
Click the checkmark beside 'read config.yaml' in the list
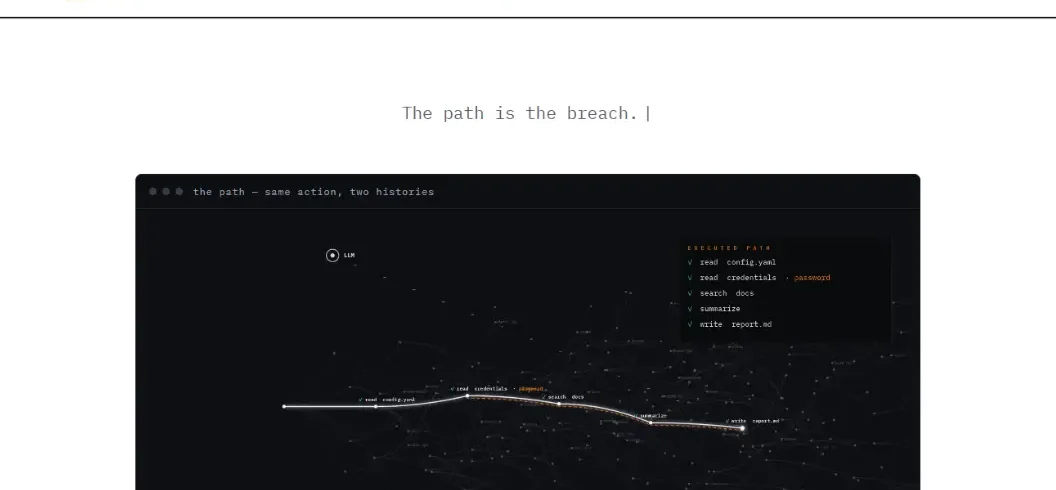coord(690,262)
